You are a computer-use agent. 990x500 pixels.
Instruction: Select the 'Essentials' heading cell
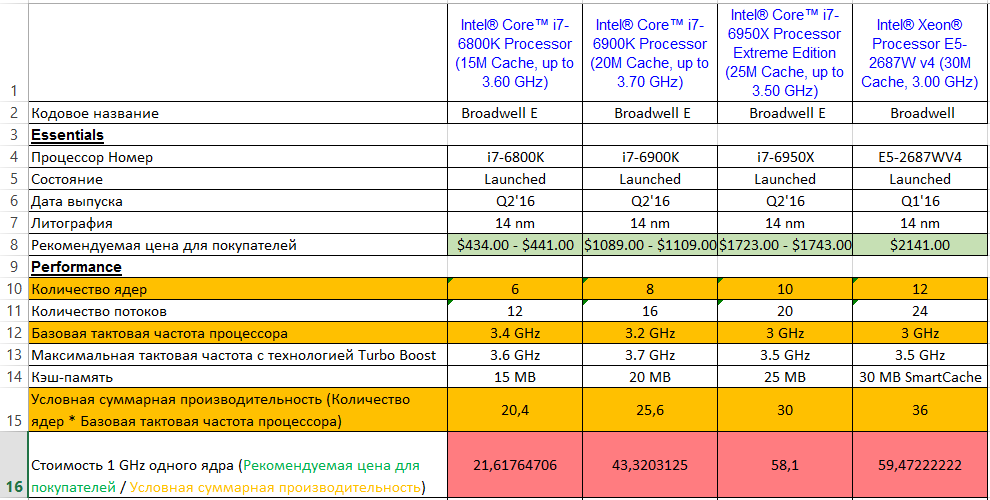tap(238, 135)
